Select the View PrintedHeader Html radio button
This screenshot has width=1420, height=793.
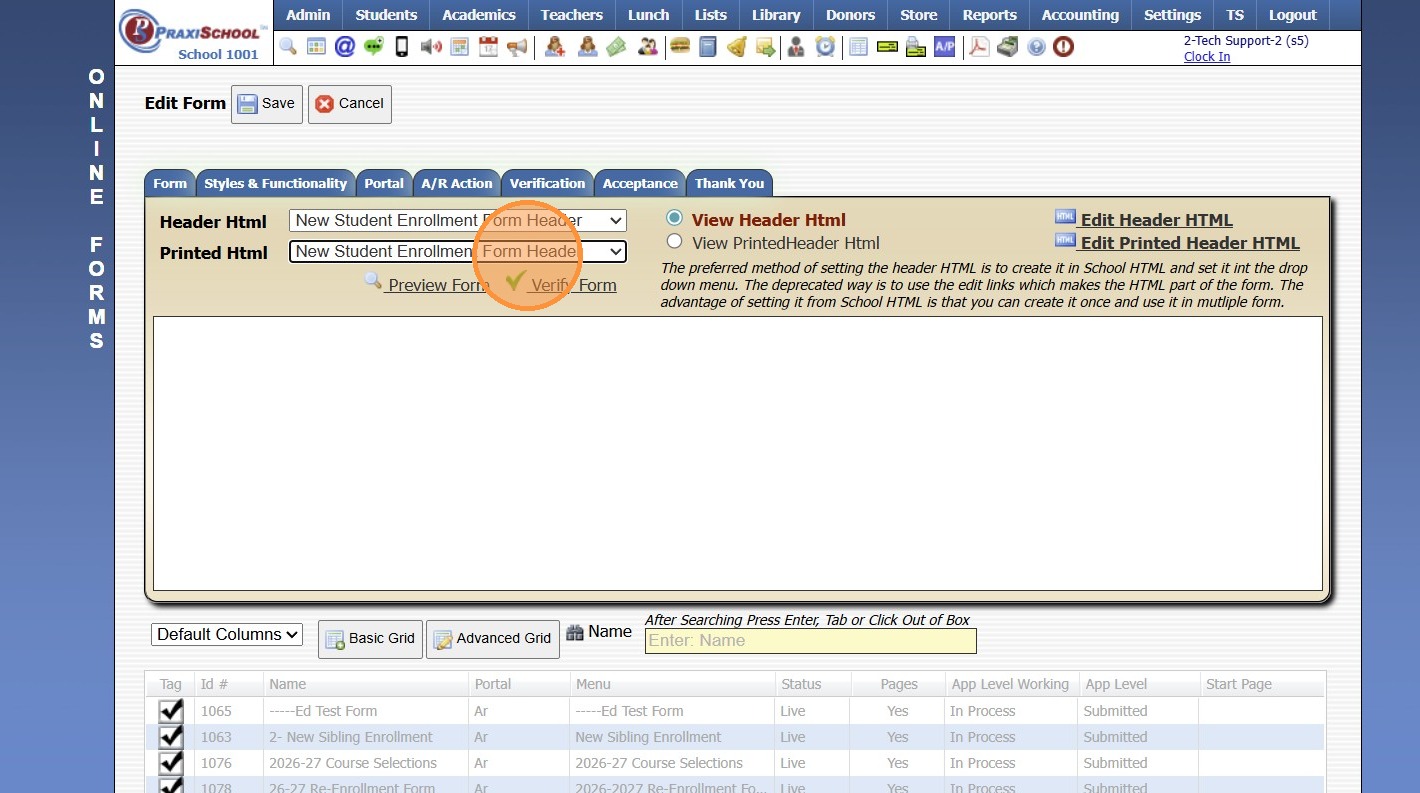point(674,241)
